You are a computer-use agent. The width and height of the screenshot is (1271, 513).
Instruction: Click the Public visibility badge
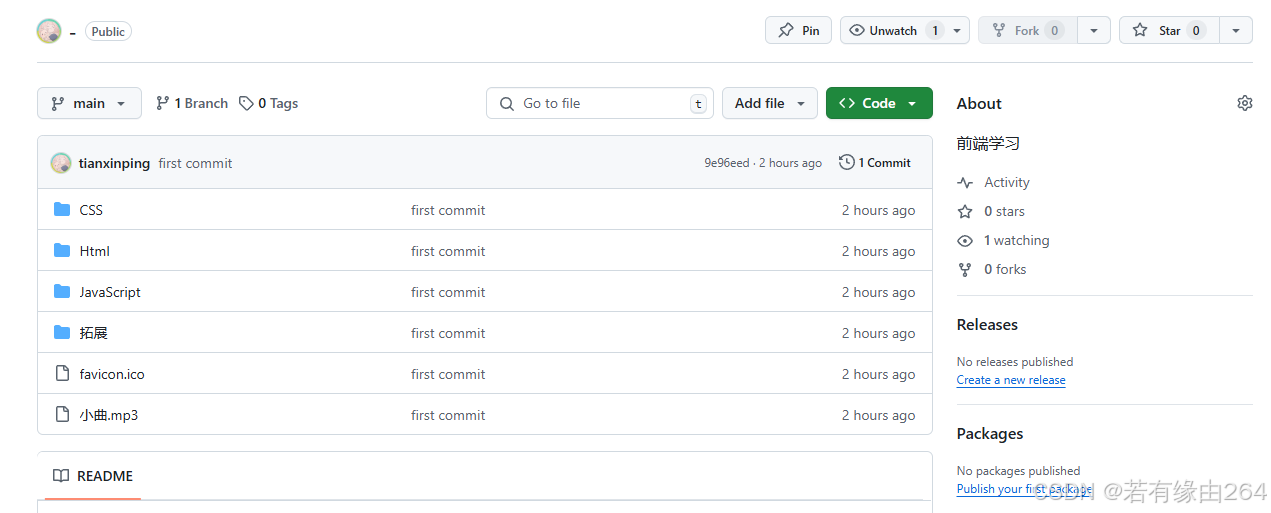click(x=108, y=31)
